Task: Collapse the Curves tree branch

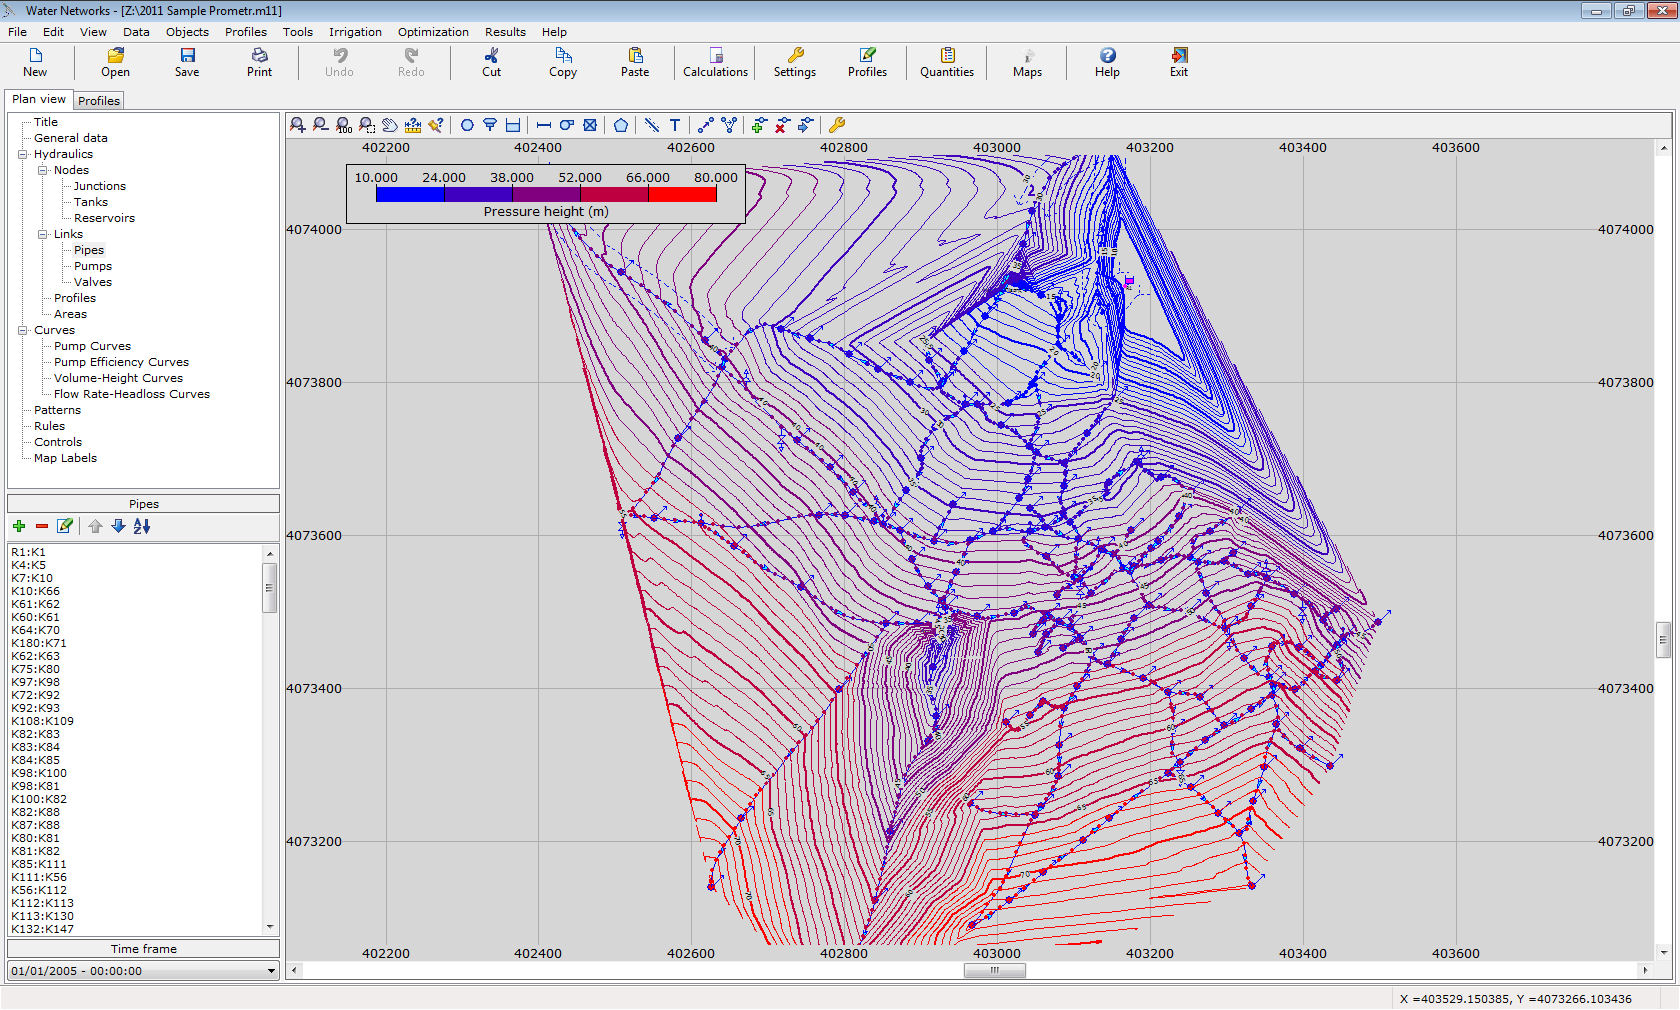Action: click(x=23, y=330)
